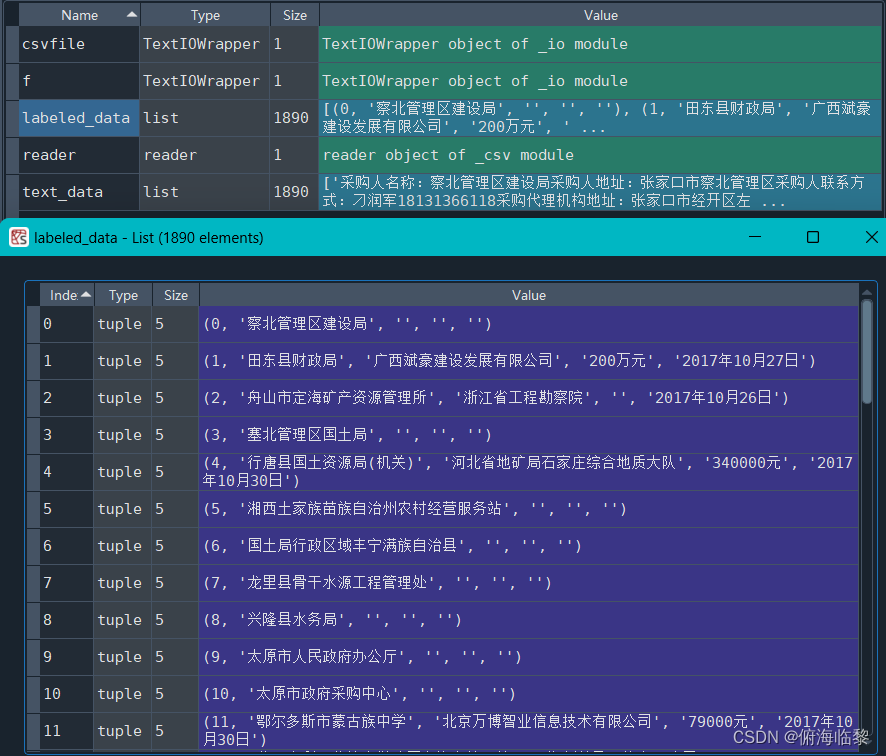Minimize the labeled_data list dialog

757,238
